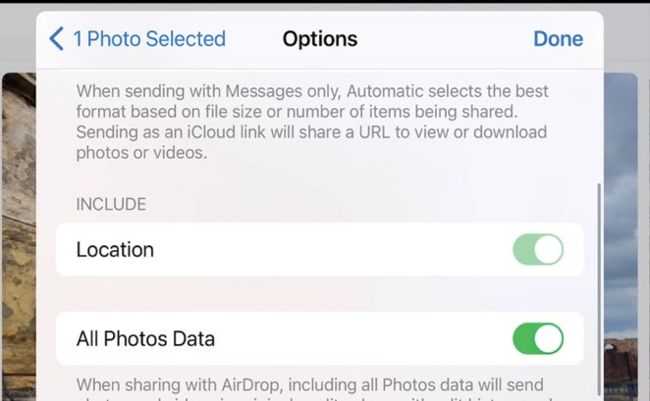Go back to 1 Photo Selected
650x401 pixels.
coord(137,39)
